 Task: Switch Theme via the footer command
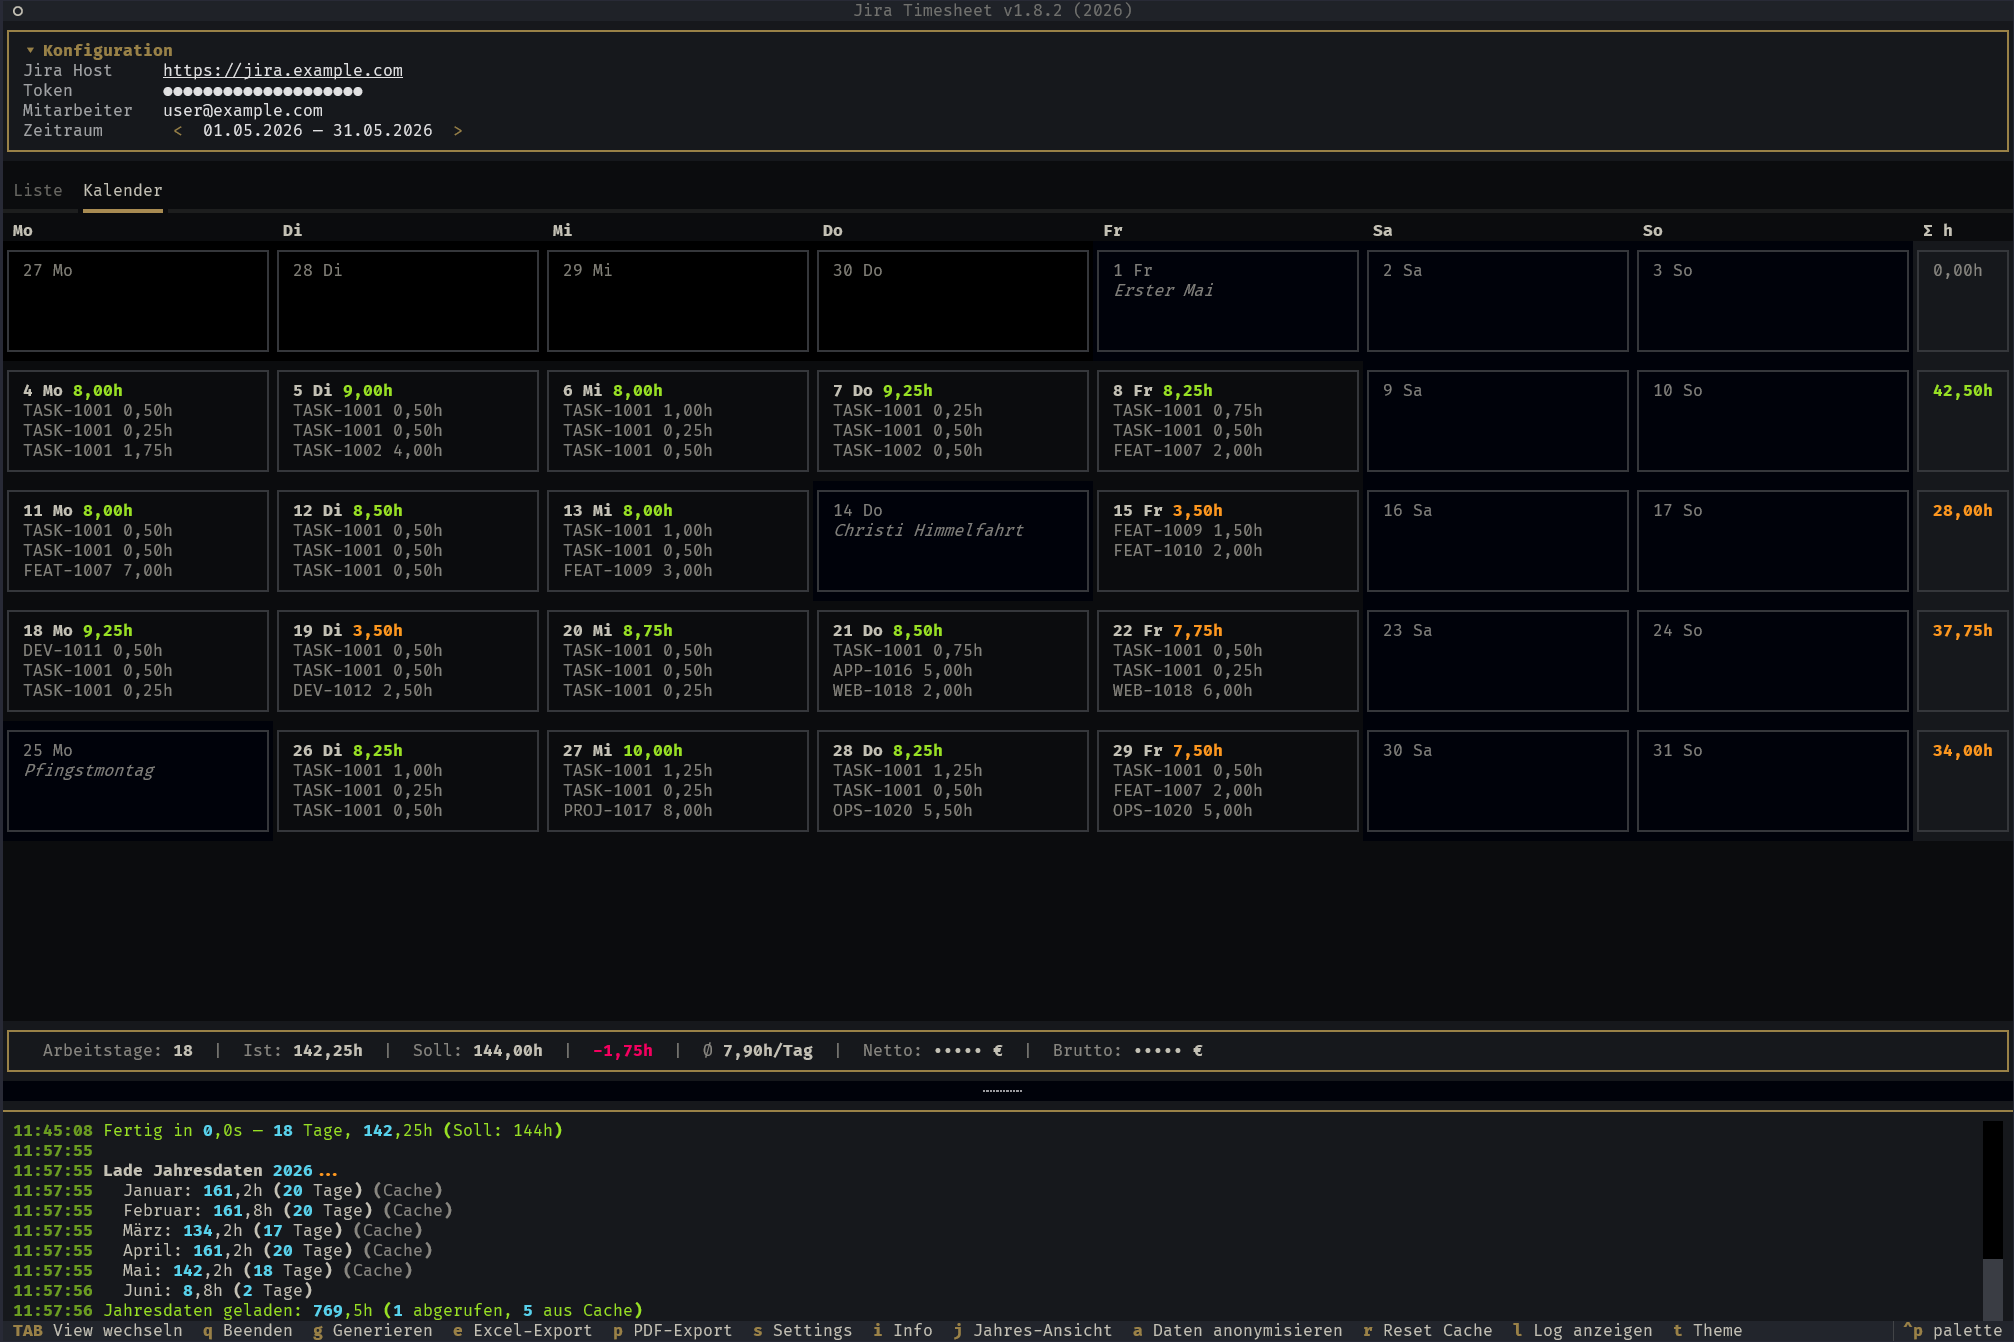tap(1707, 1331)
